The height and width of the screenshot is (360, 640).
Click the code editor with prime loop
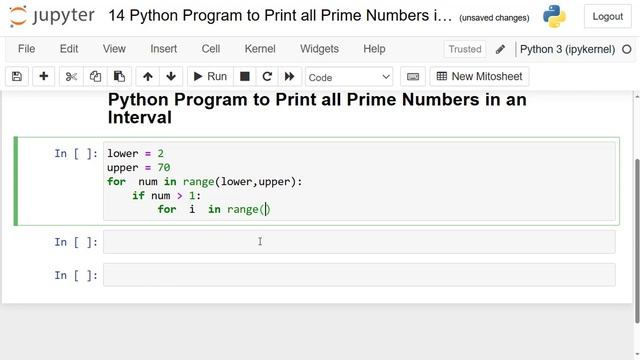[359, 181]
